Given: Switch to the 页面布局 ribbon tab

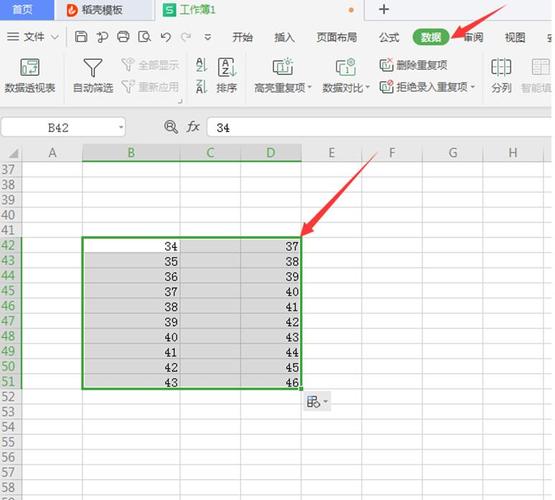Looking at the screenshot, I should 337,37.
